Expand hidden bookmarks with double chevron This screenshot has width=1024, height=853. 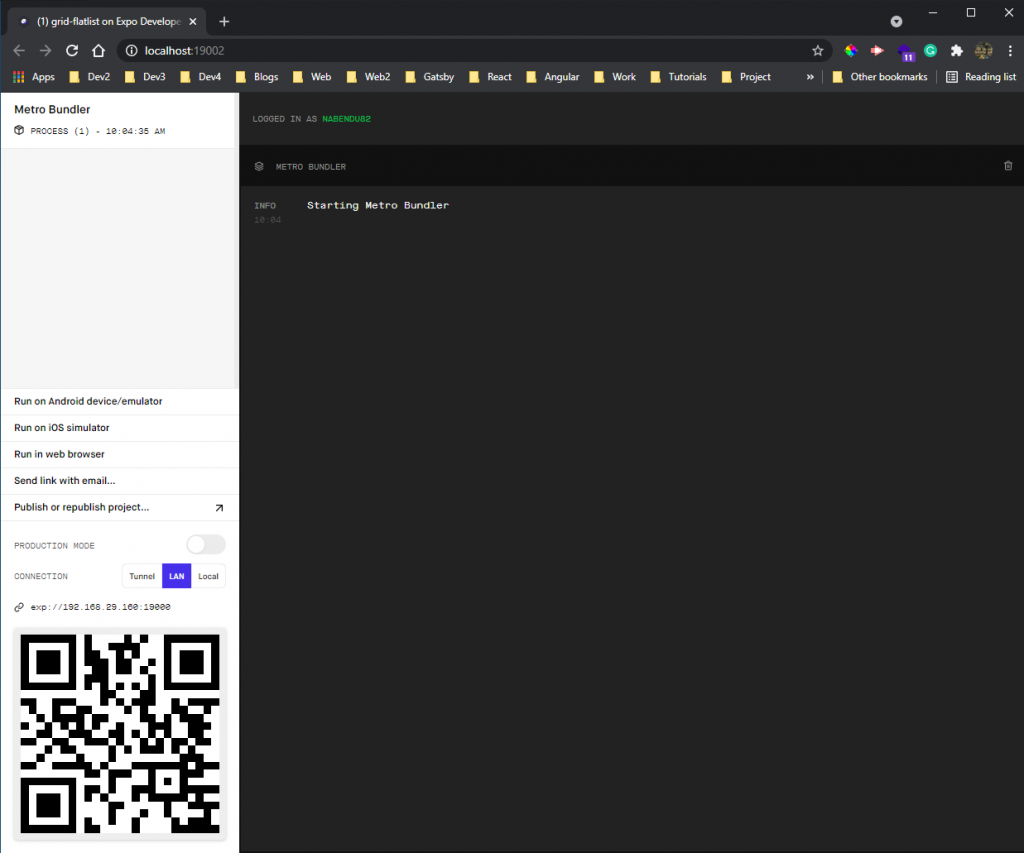[x=810, y=76]
